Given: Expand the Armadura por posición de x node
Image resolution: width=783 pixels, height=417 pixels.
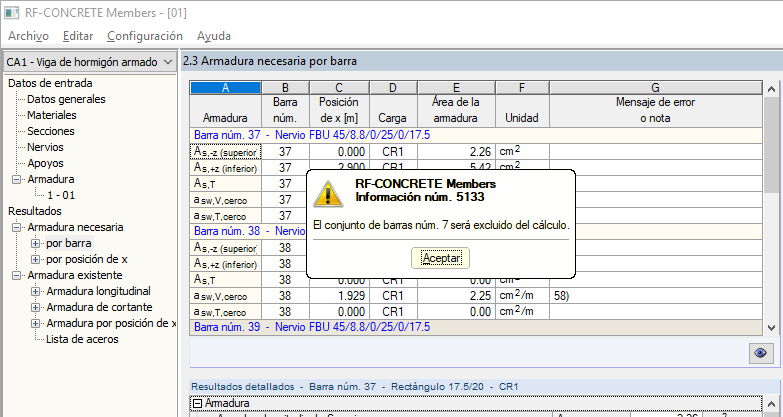Looking at the screenshot, I should click(35, 323).
